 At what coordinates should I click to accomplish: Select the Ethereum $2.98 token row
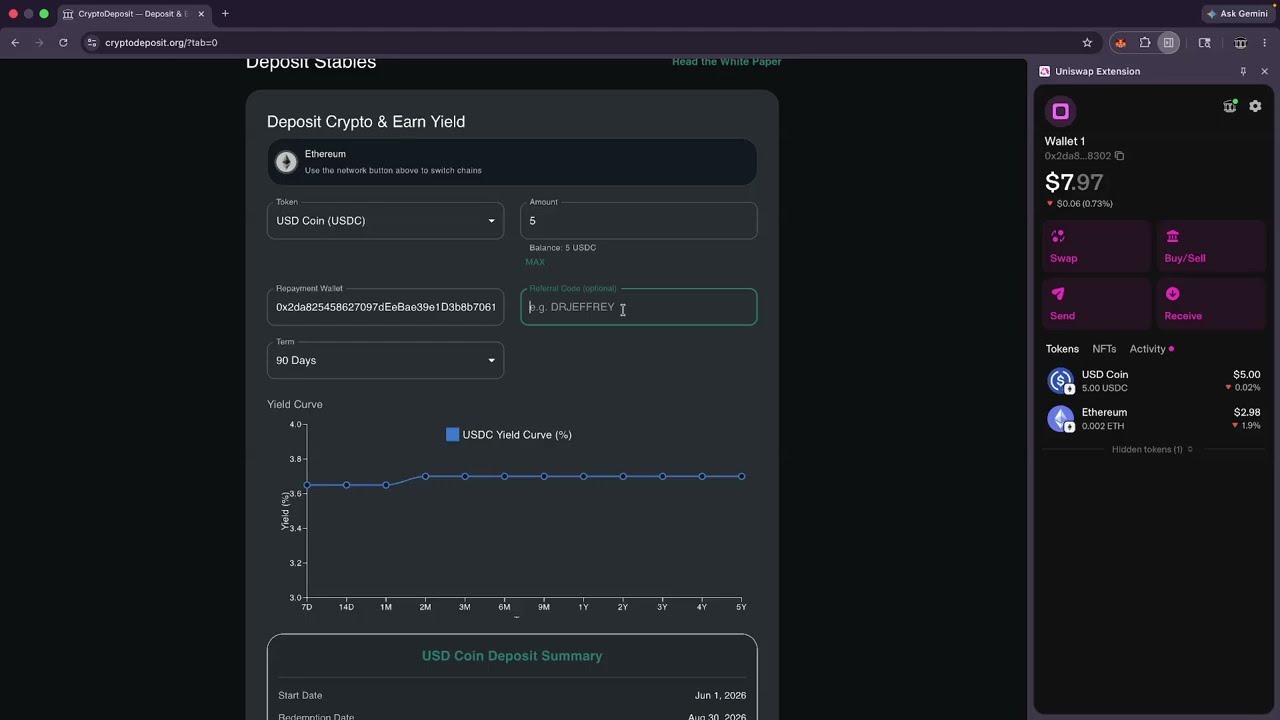point(1152,419)
